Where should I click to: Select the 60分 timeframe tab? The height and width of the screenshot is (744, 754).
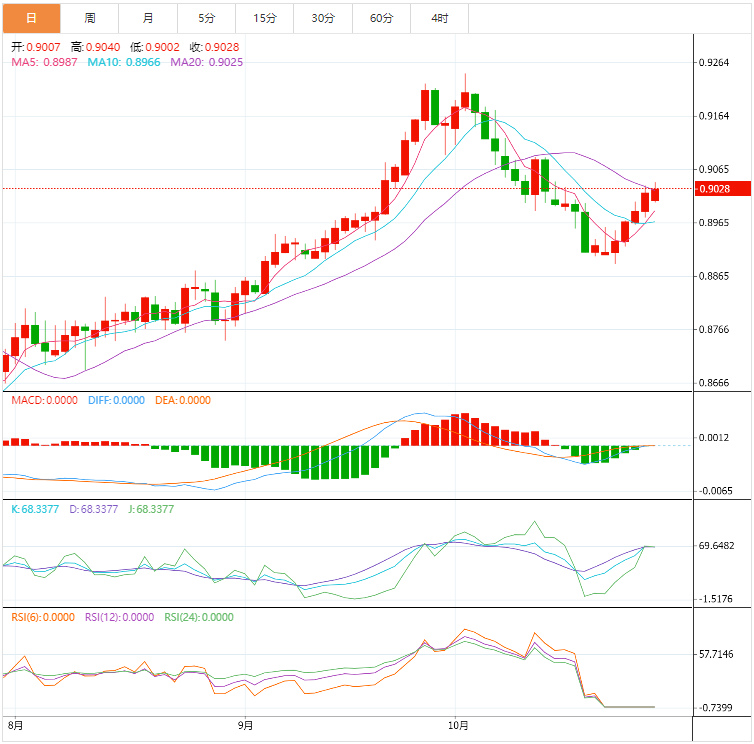point(381,18)
